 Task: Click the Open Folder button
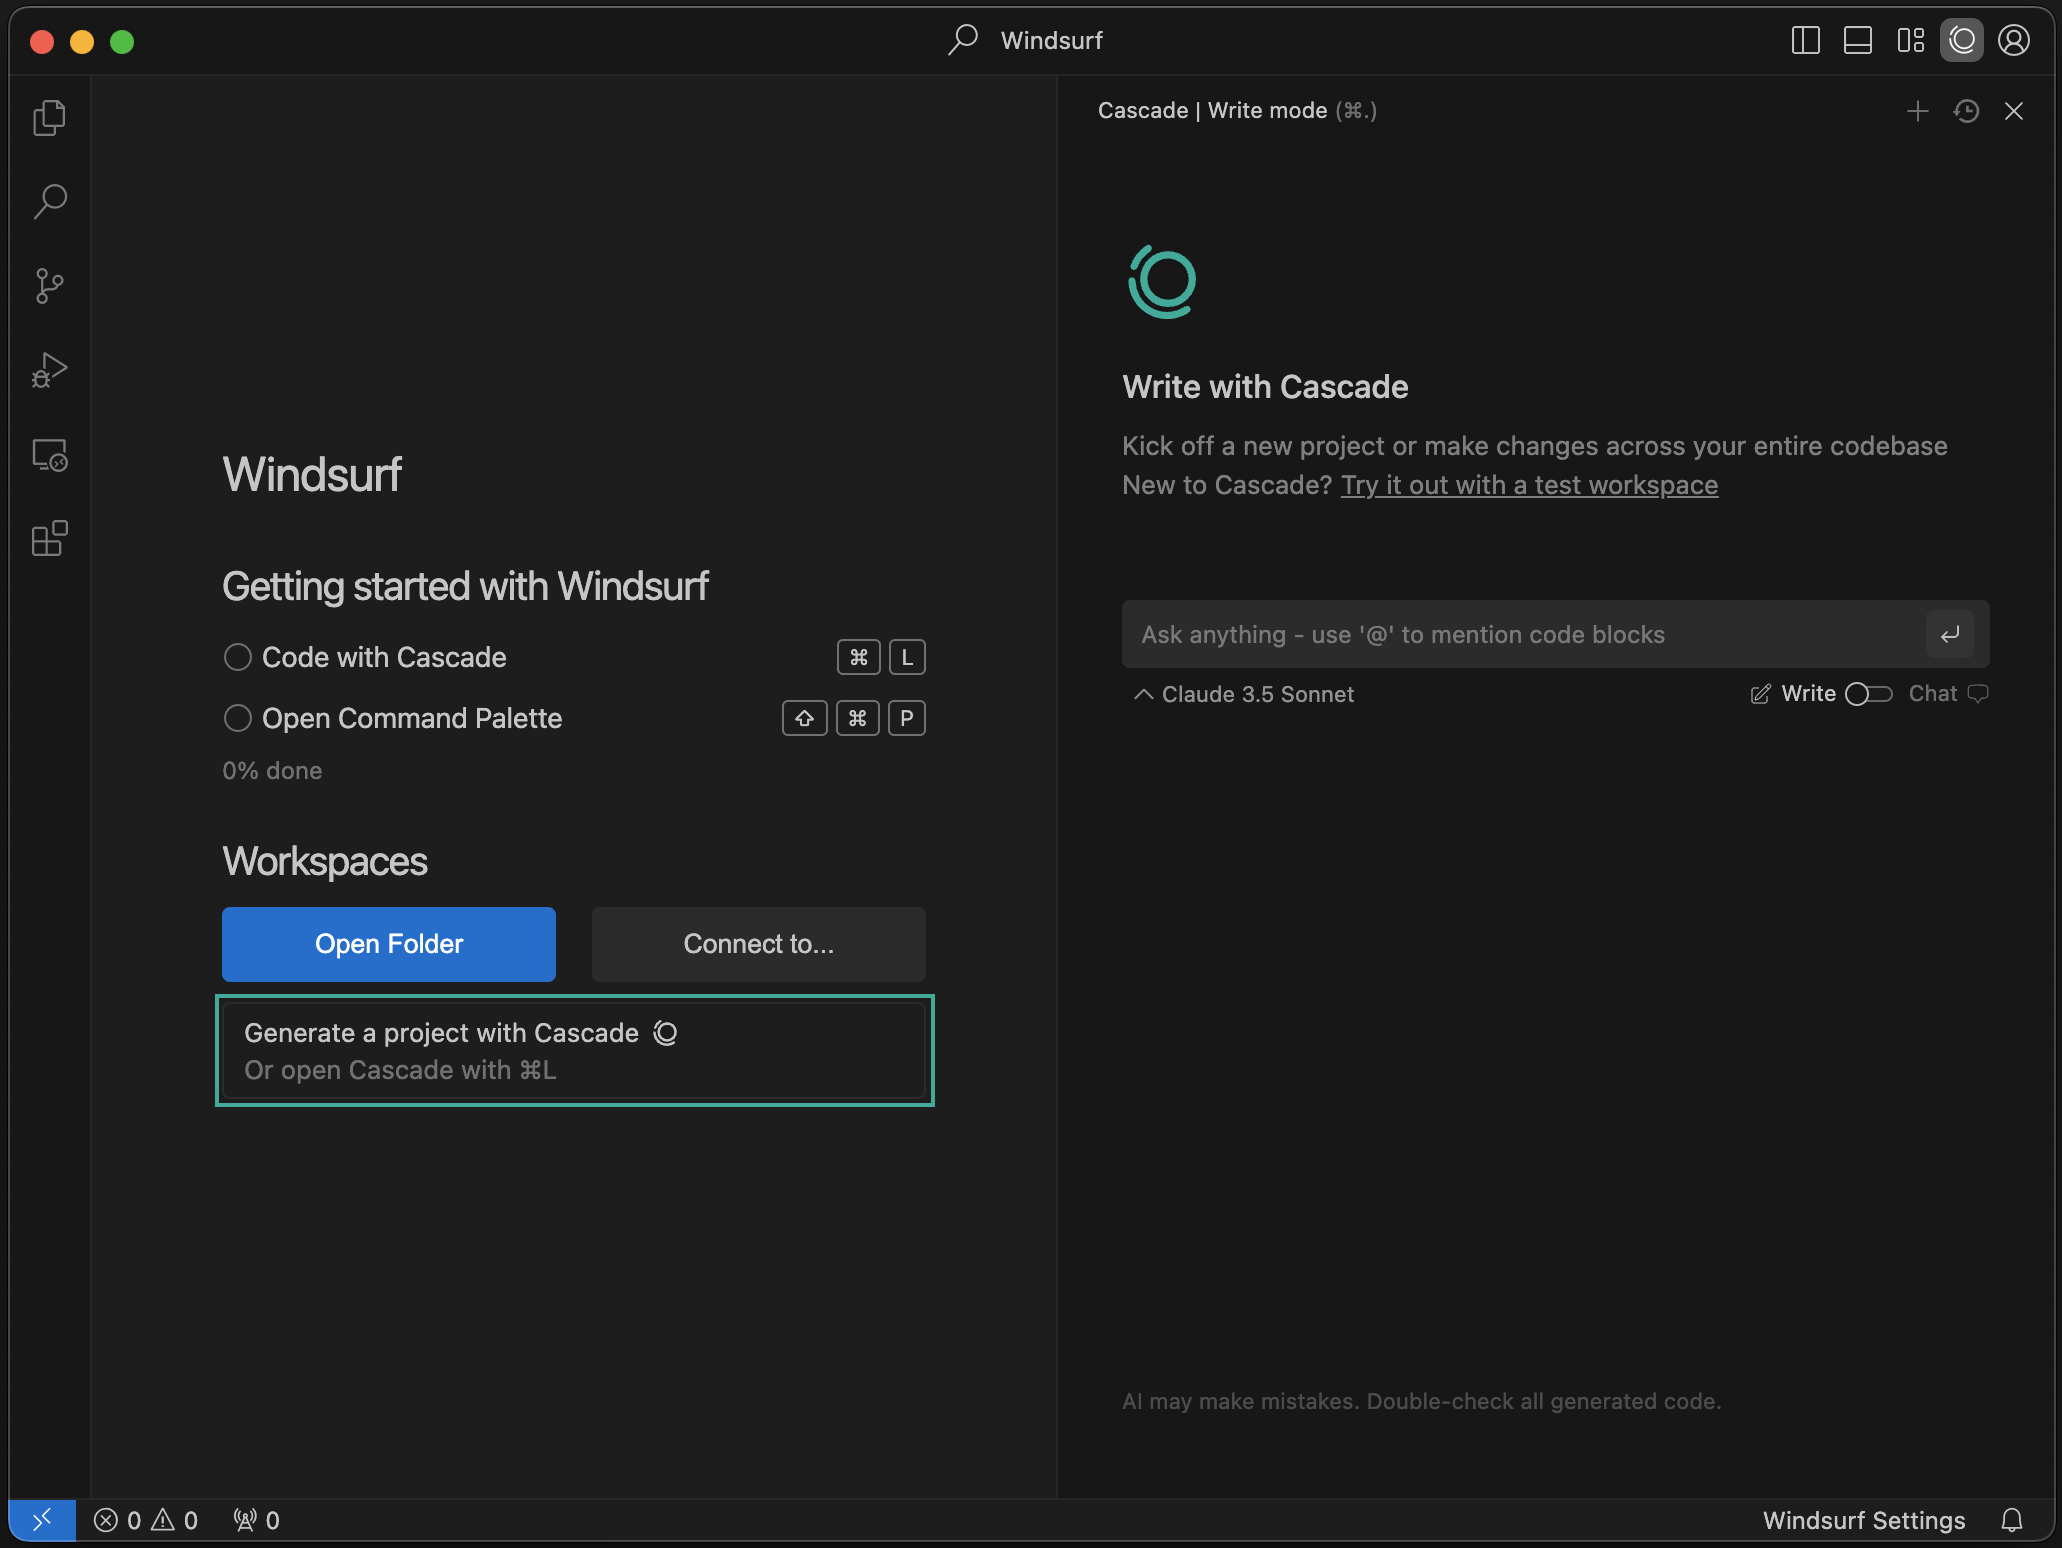[x=388, y=944]
